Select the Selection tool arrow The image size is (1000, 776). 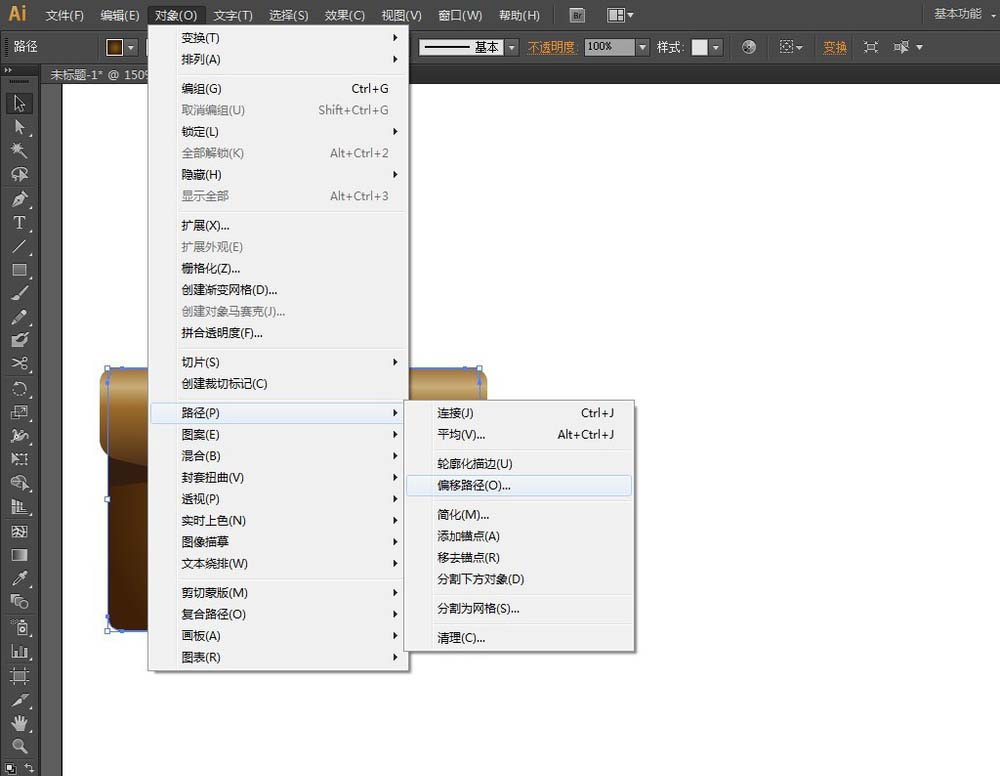click(19, 103)
